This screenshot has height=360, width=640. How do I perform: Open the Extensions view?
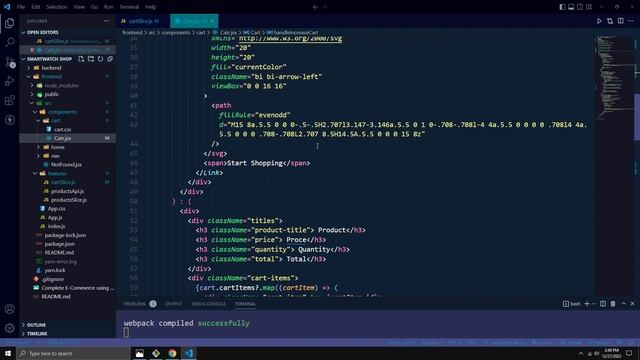tap(10, 100)
